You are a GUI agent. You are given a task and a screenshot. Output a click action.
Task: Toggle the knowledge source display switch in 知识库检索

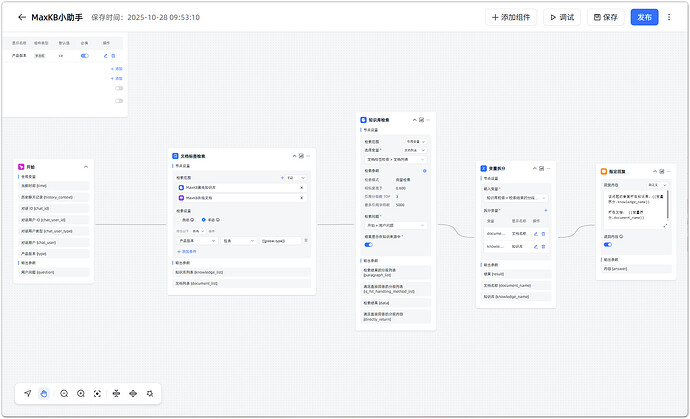[x=369, y=244]
